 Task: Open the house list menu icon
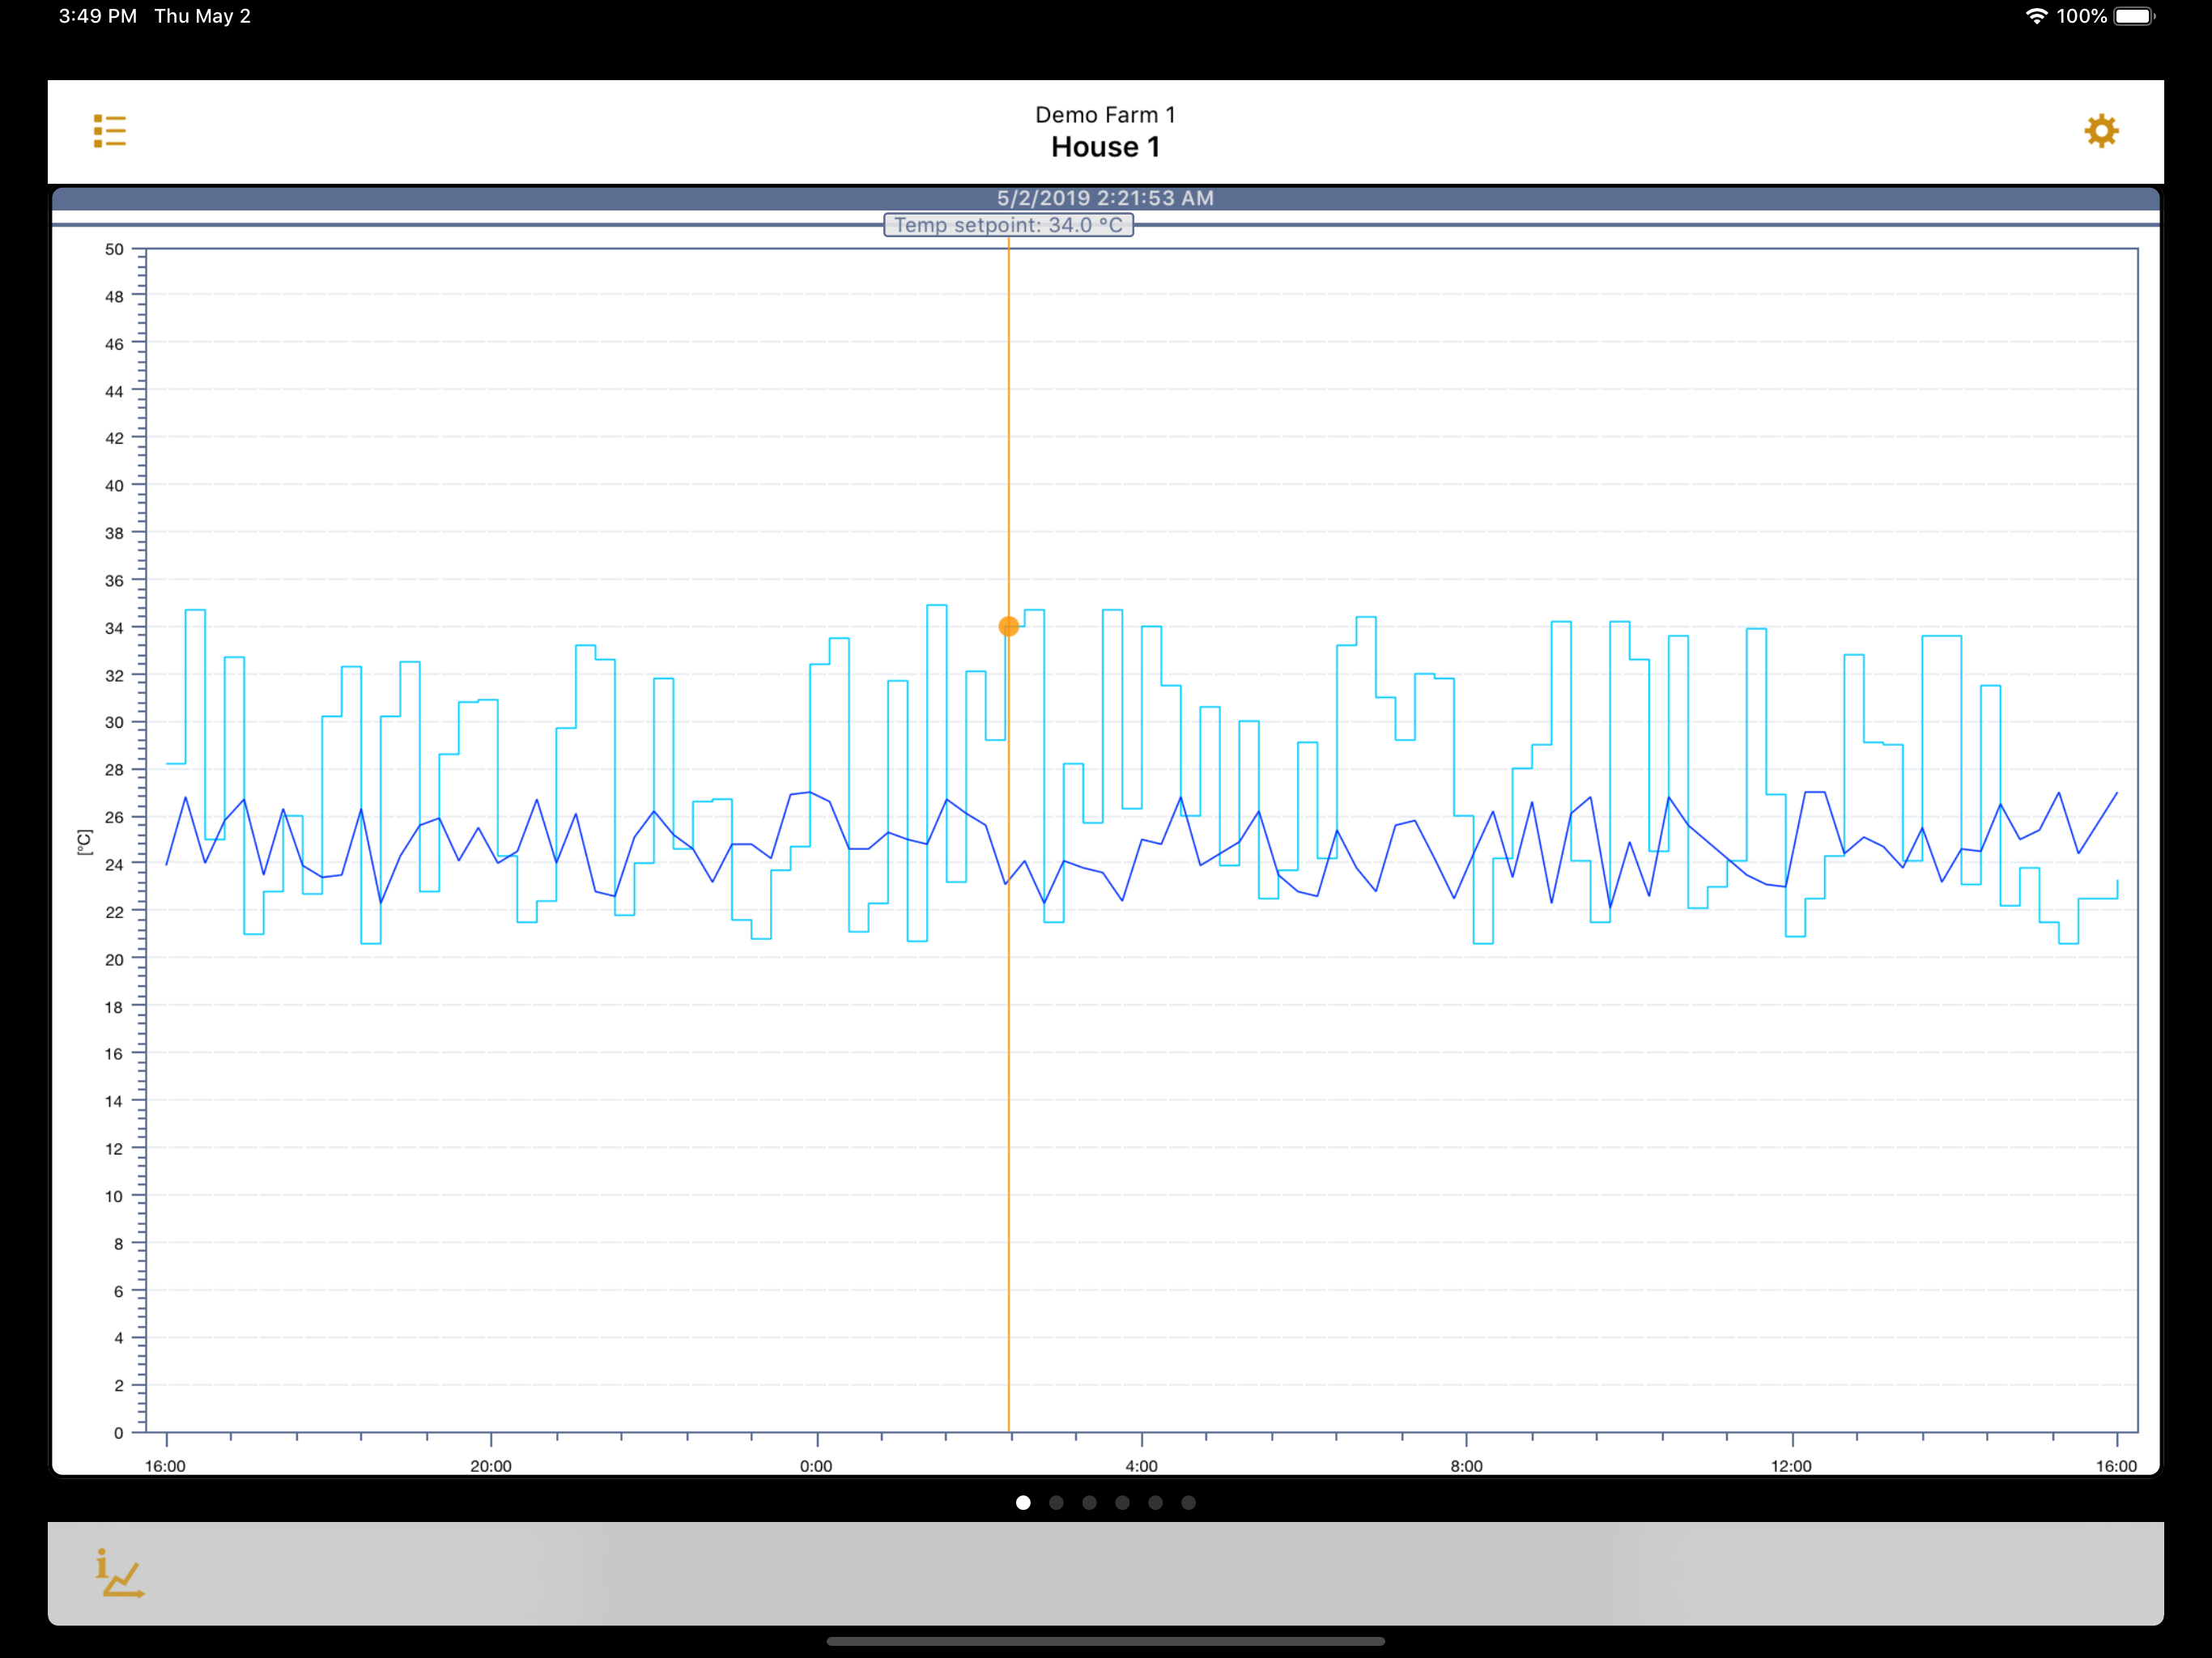point(110,131)
